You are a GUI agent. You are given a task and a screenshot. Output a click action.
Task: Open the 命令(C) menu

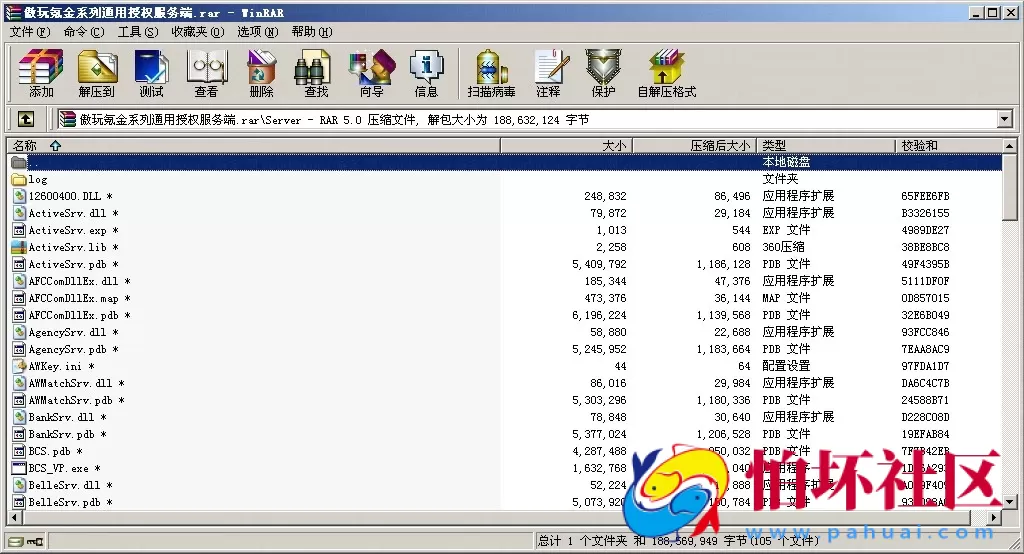pos(84,32)
